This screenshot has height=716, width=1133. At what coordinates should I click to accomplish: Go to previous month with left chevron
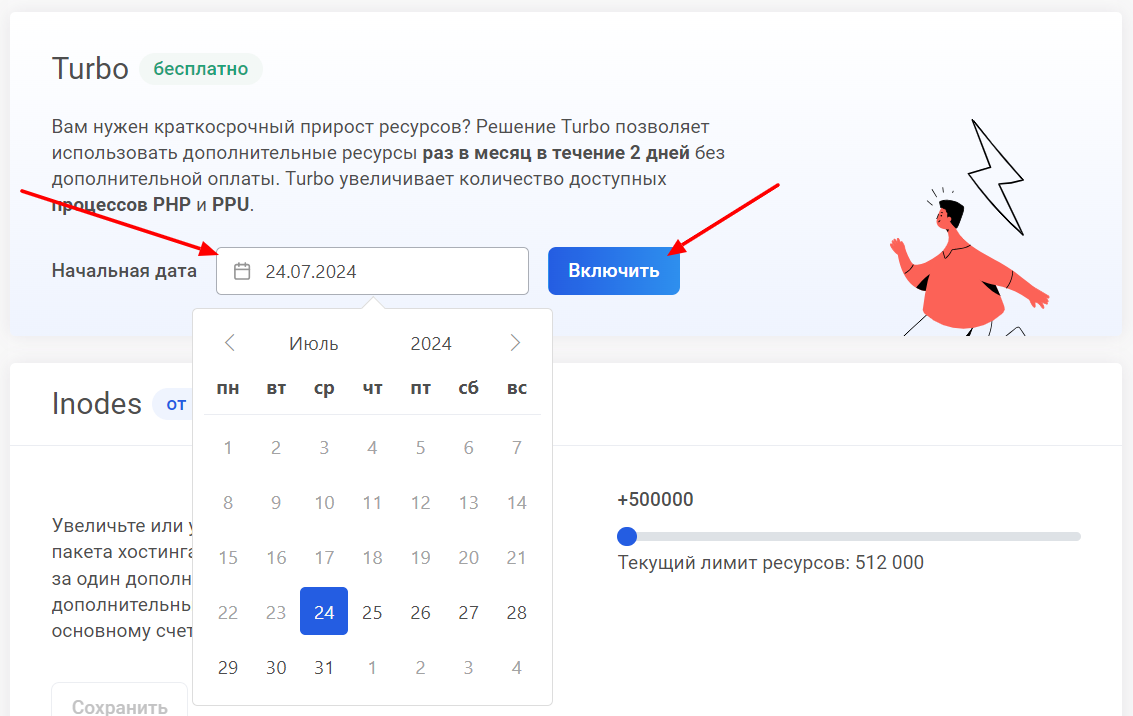(230, 343)
